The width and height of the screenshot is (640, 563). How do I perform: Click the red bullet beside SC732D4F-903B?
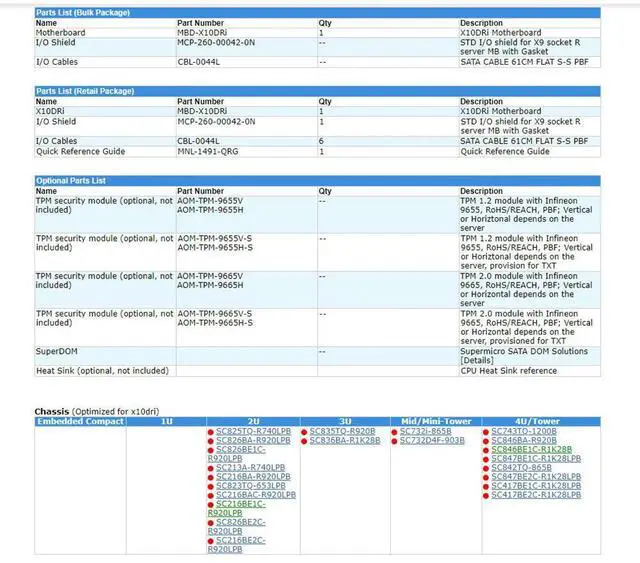(396, 441)
